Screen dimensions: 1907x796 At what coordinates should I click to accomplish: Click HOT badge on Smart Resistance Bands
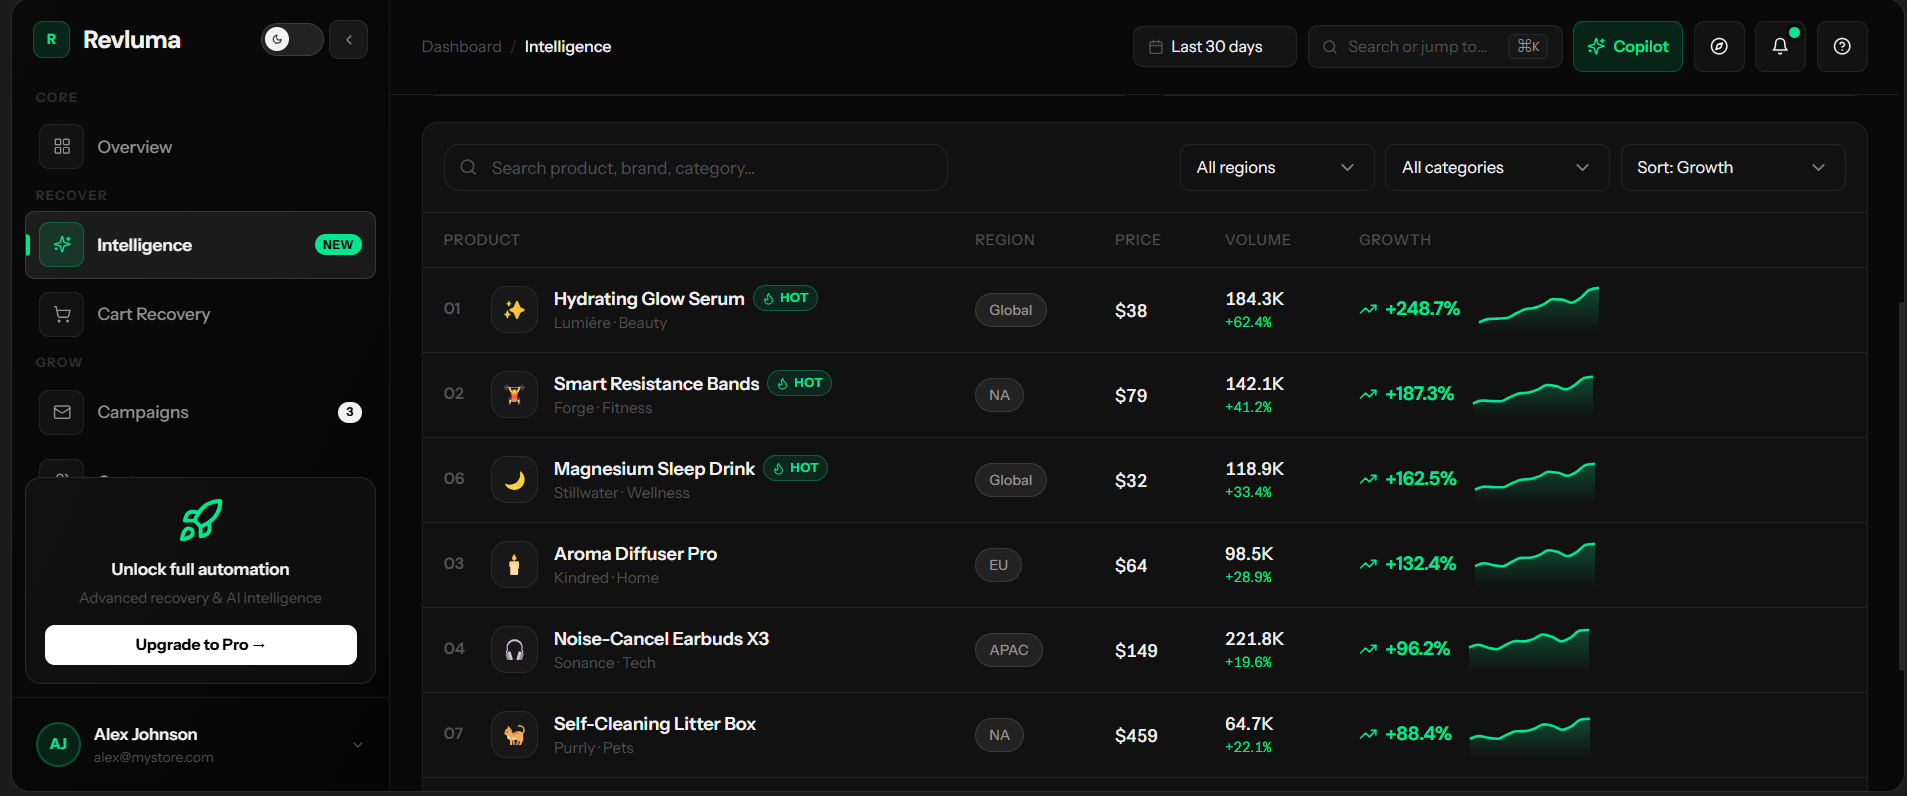[x=800, y=383]
